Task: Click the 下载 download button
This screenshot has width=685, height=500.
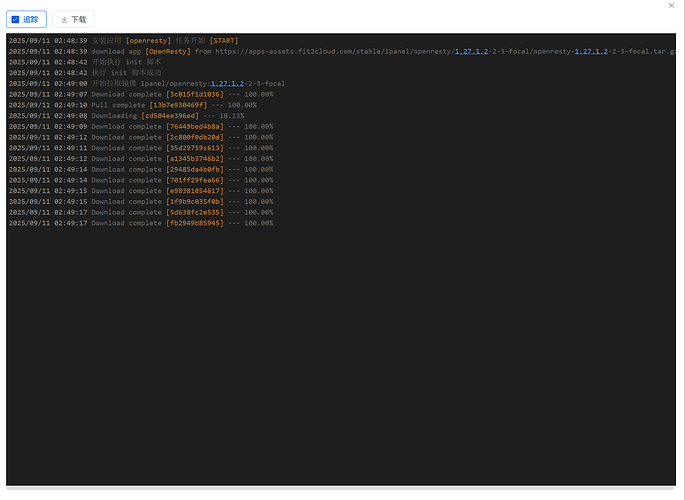Action: (73, 20)
